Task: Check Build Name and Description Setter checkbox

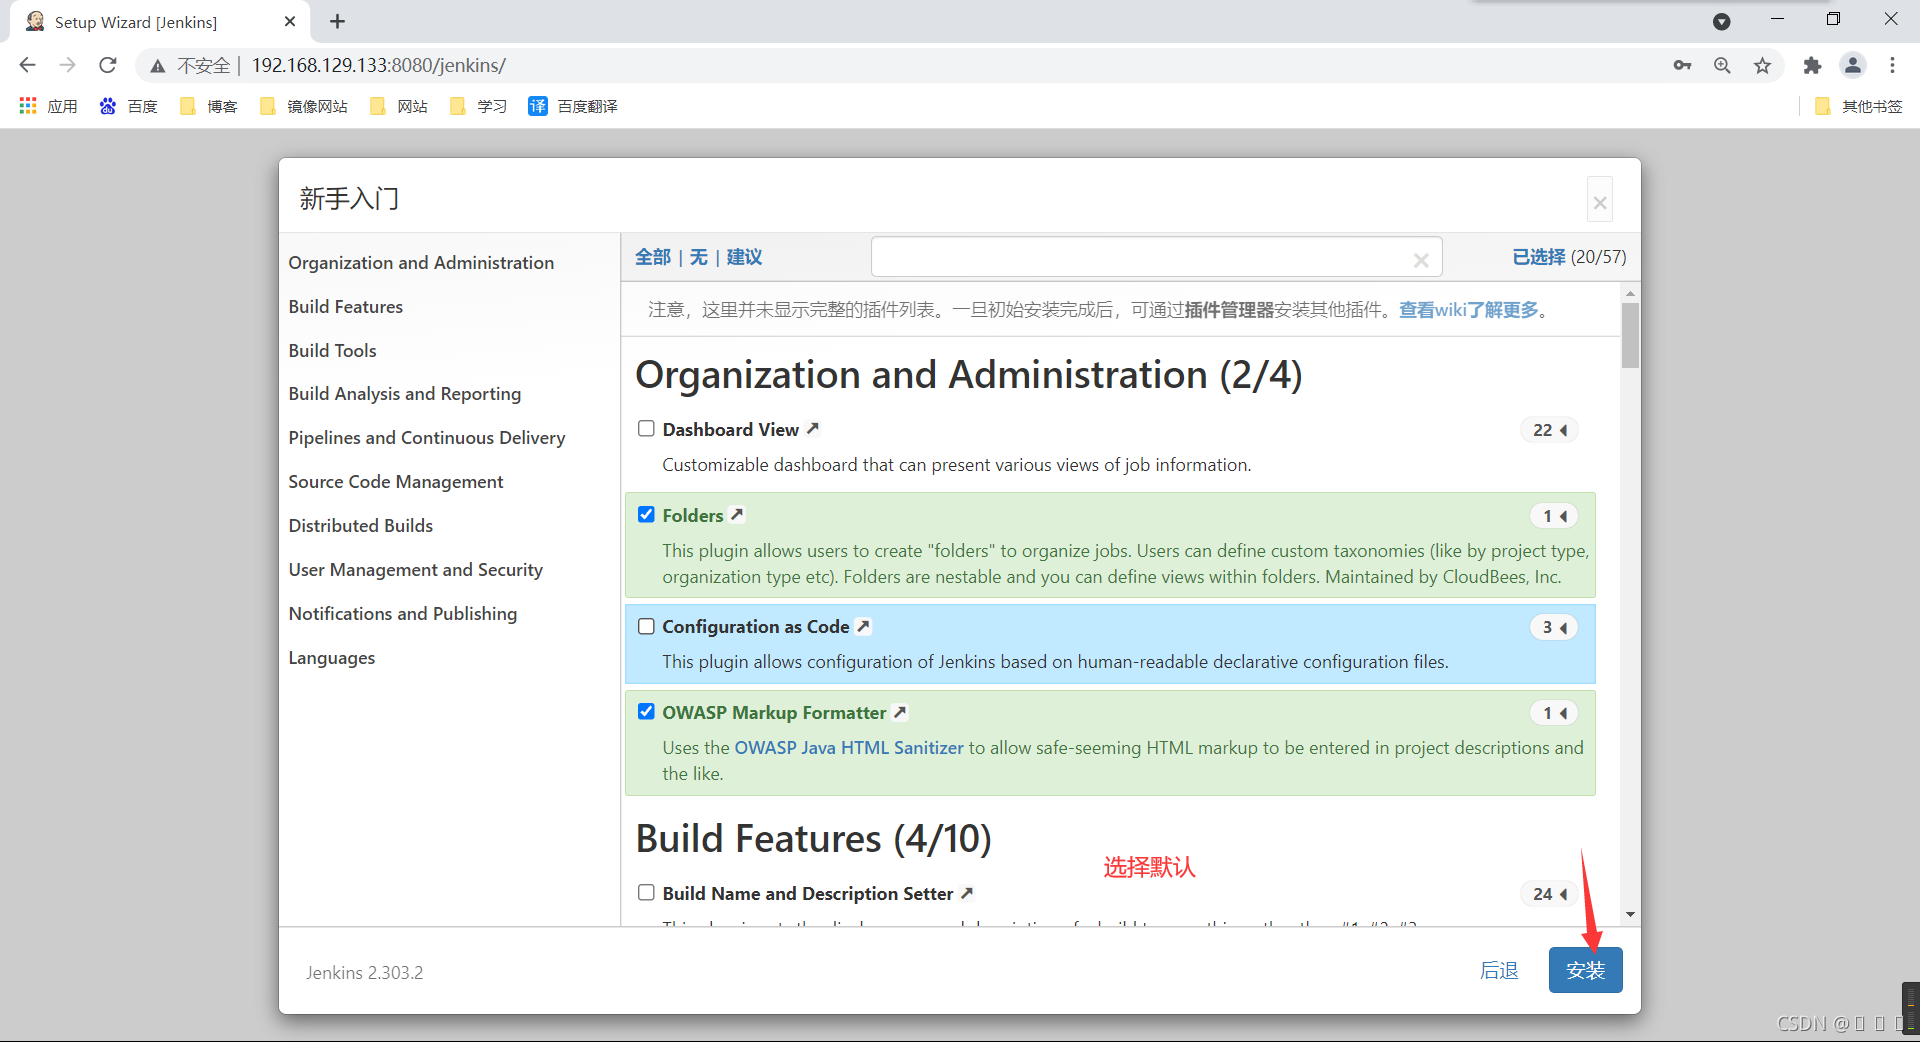Action: click(646, 892)
